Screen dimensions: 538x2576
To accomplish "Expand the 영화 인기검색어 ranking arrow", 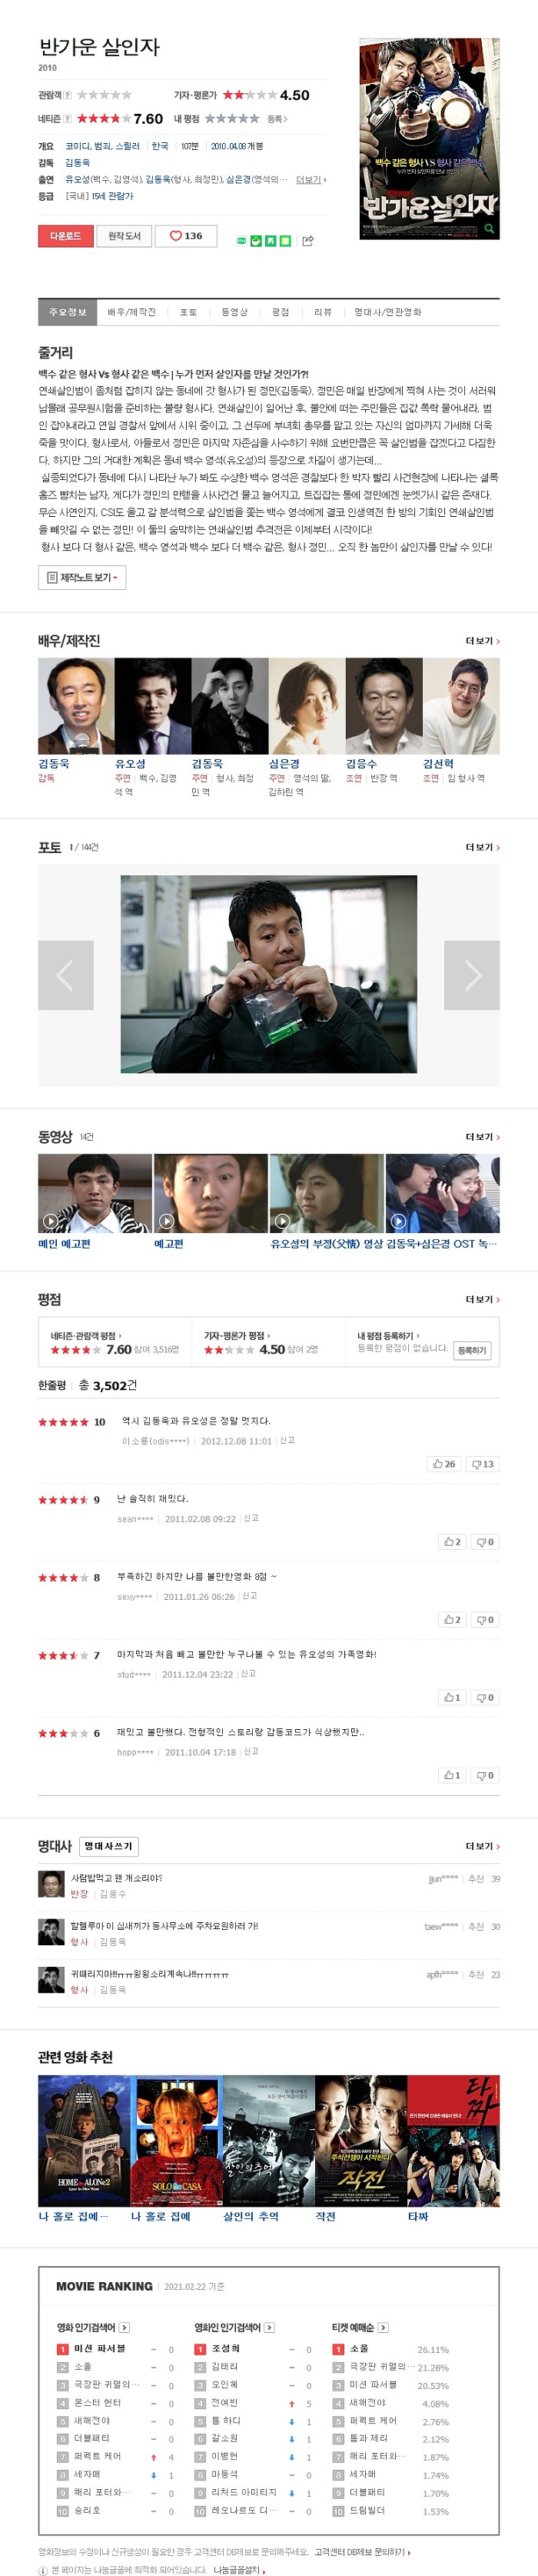I will (x=124, y=2327).
